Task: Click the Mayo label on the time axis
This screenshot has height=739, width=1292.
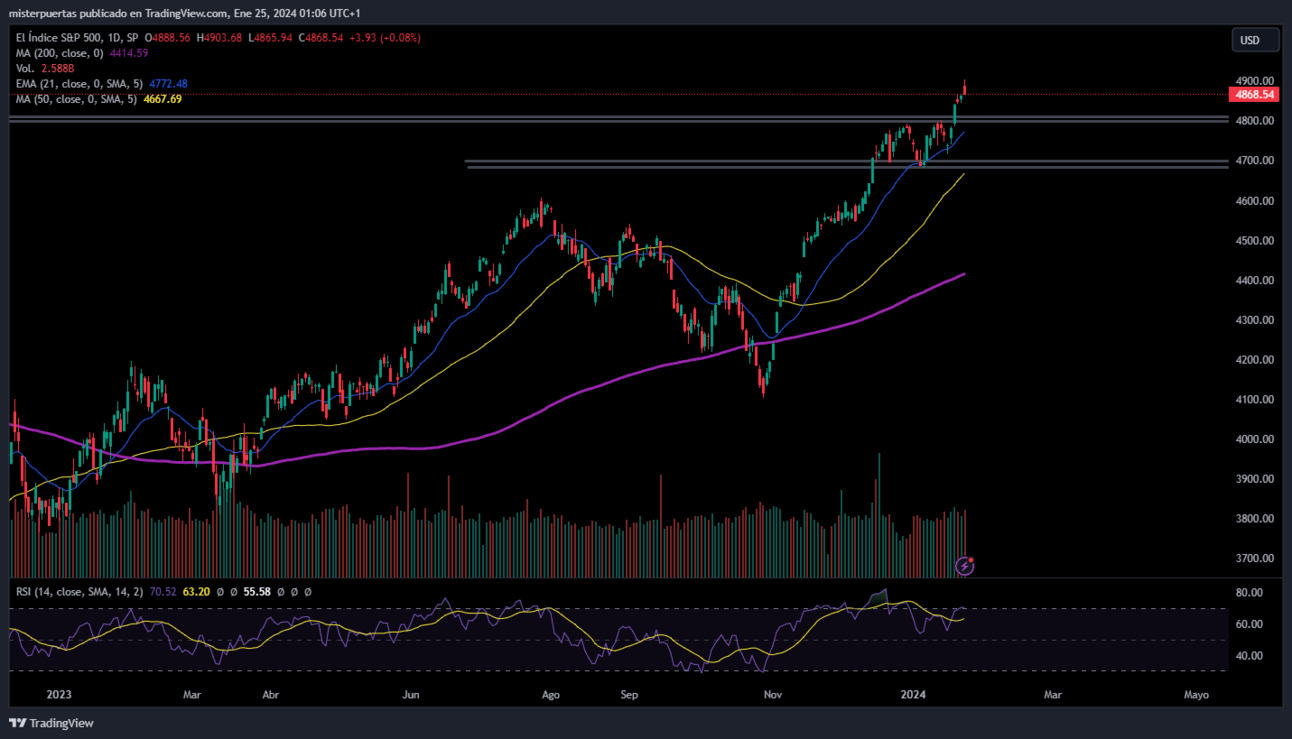Action: [x=1196, y=693]
